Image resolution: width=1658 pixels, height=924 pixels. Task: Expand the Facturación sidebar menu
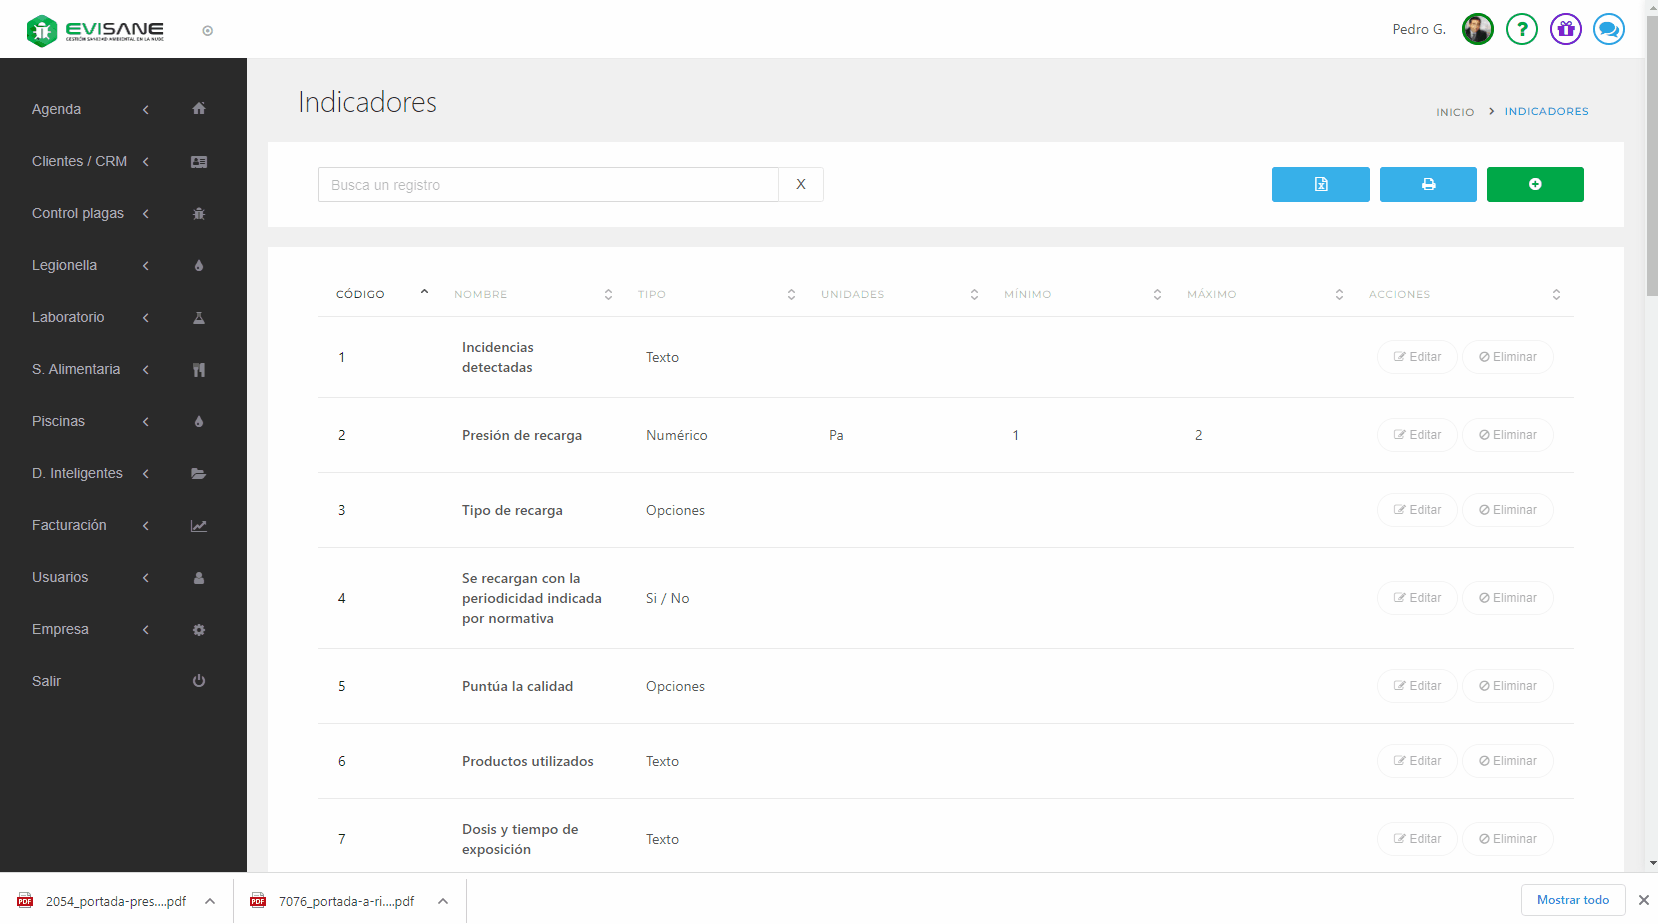tap(69, 525)
